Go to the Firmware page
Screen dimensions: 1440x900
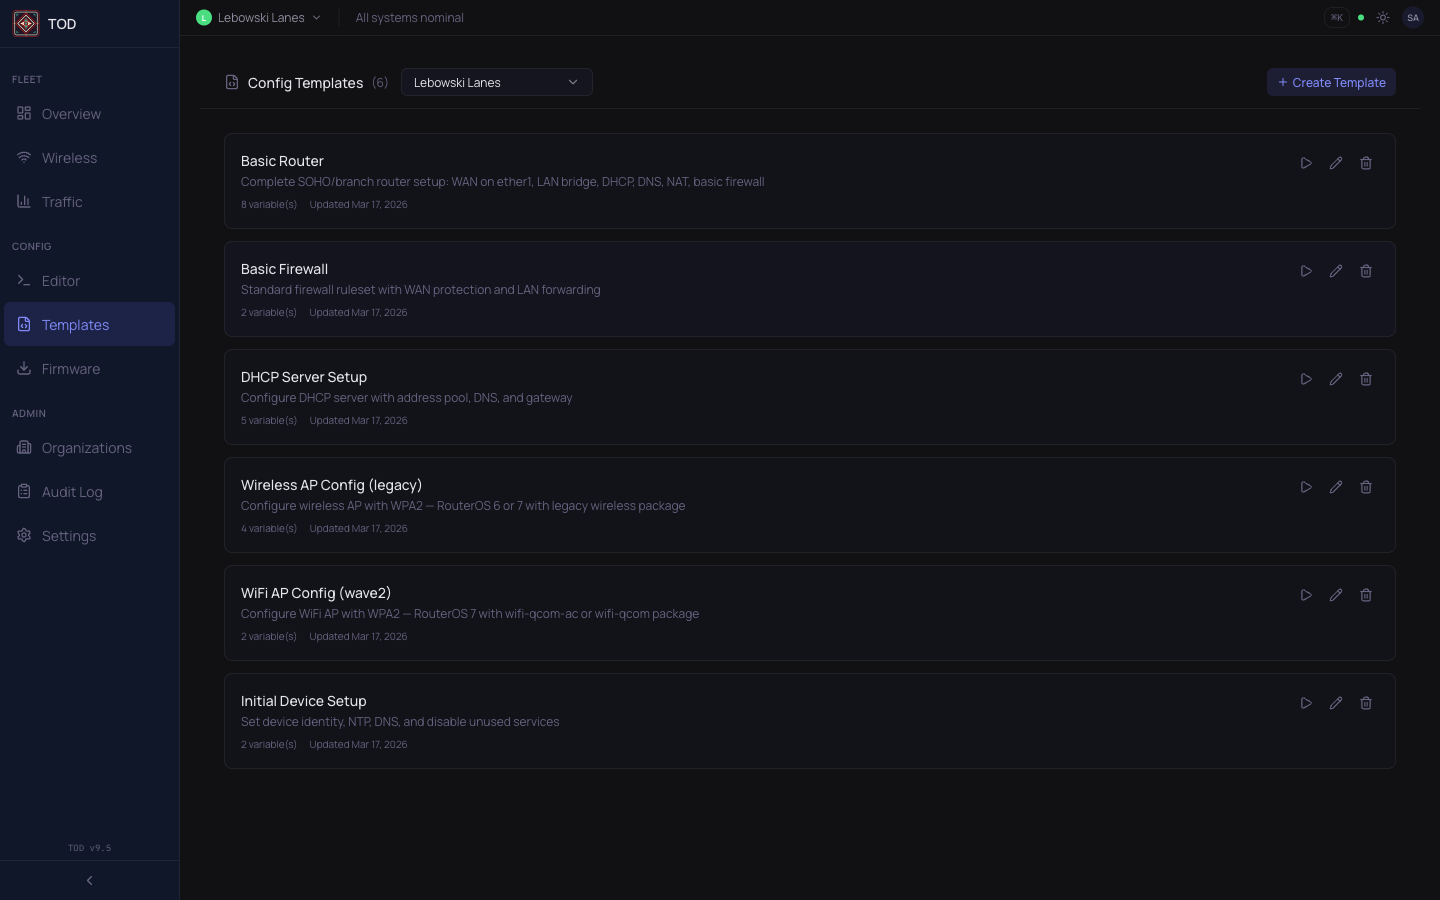(70, 369)
